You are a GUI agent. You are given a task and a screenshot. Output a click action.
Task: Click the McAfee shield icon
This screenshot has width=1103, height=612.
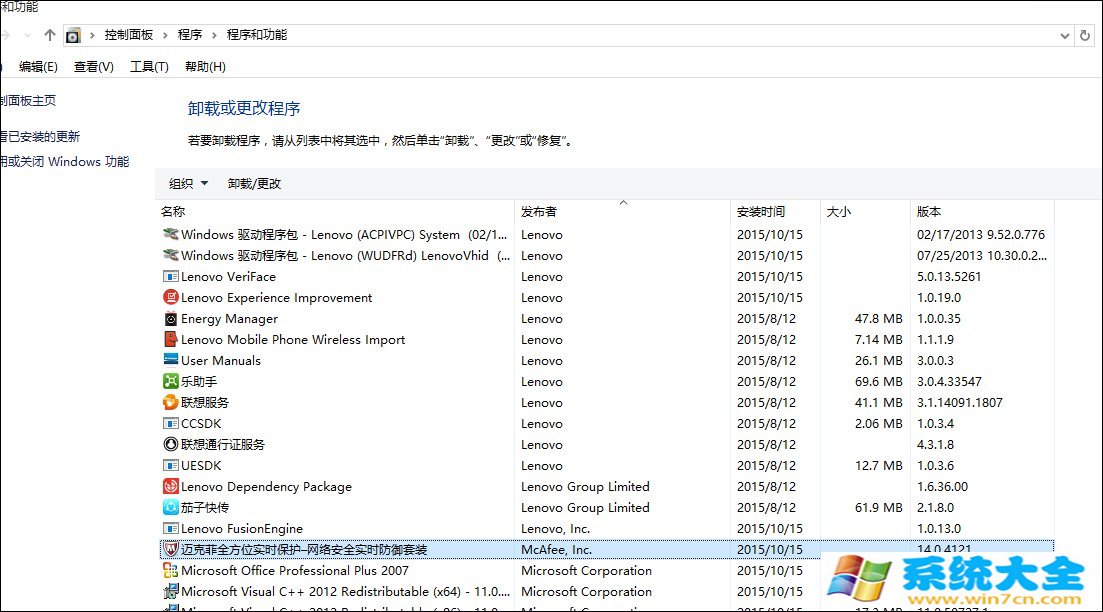pyautogui.click(x=170, y=549)
